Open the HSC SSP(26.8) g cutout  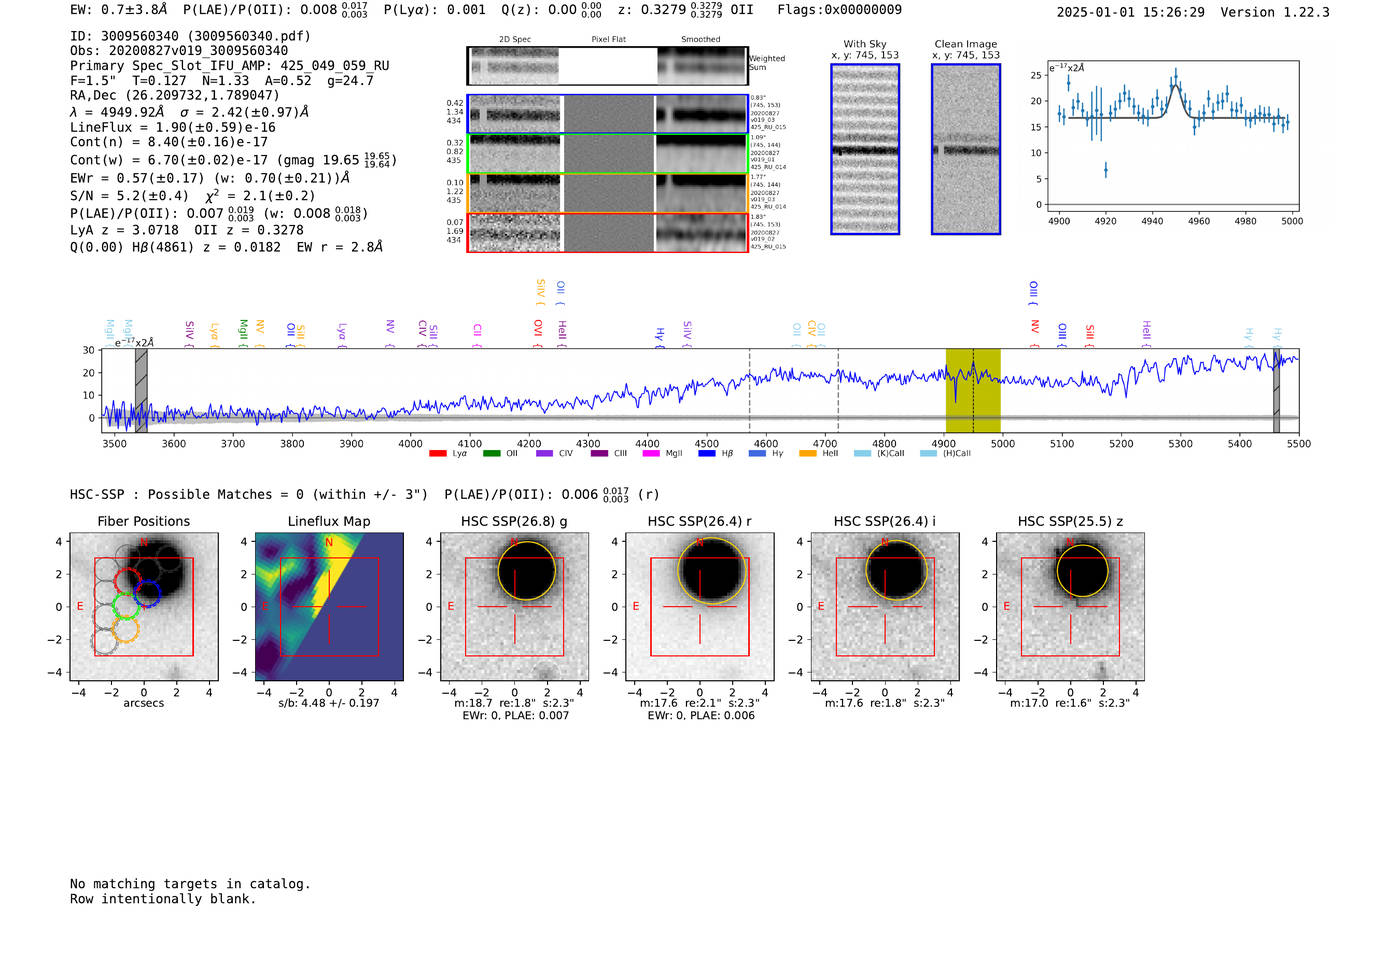click(514, 607)
